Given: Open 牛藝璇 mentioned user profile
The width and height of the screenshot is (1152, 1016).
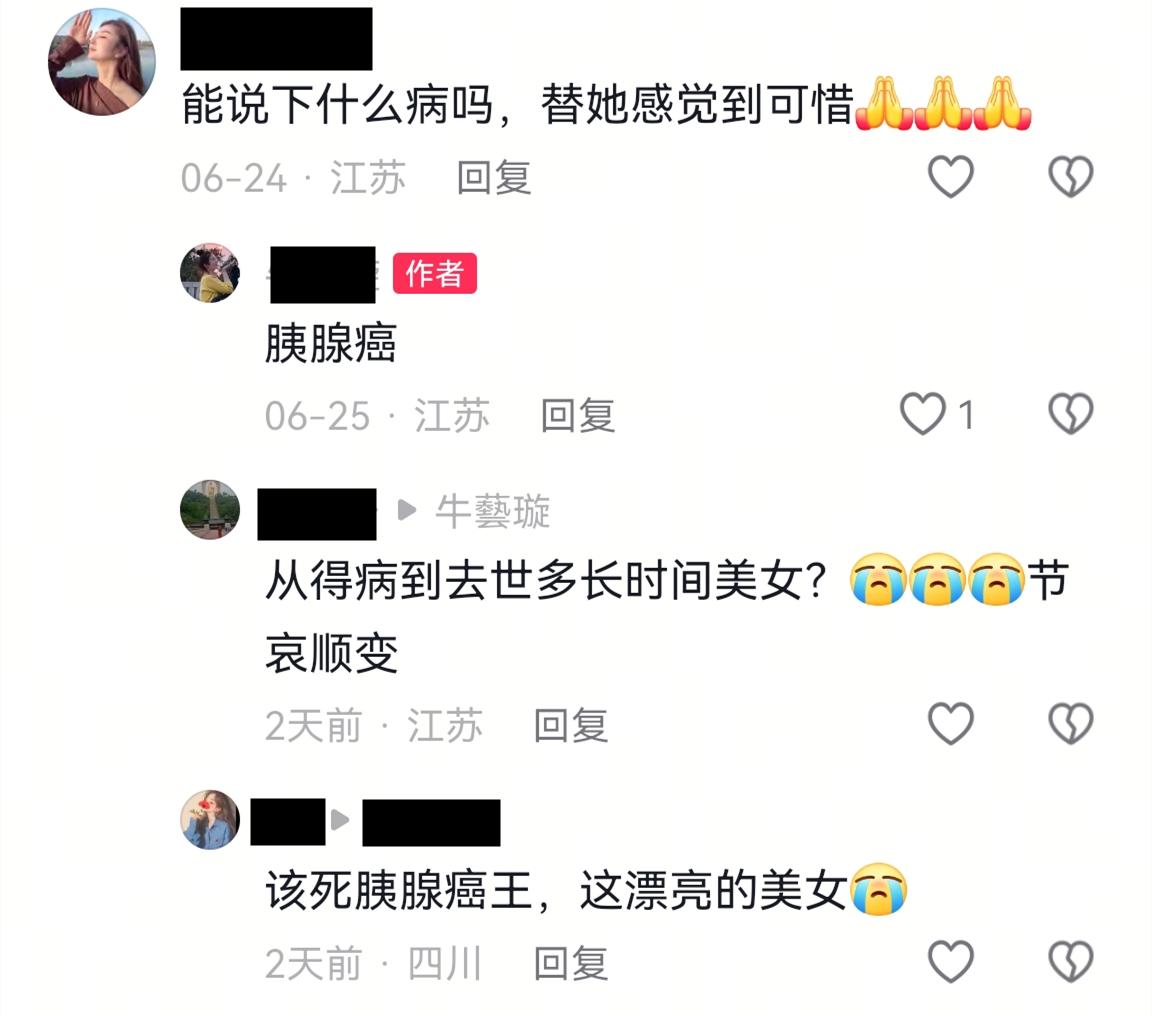Looking at the screenshot, I should point(492,511).
